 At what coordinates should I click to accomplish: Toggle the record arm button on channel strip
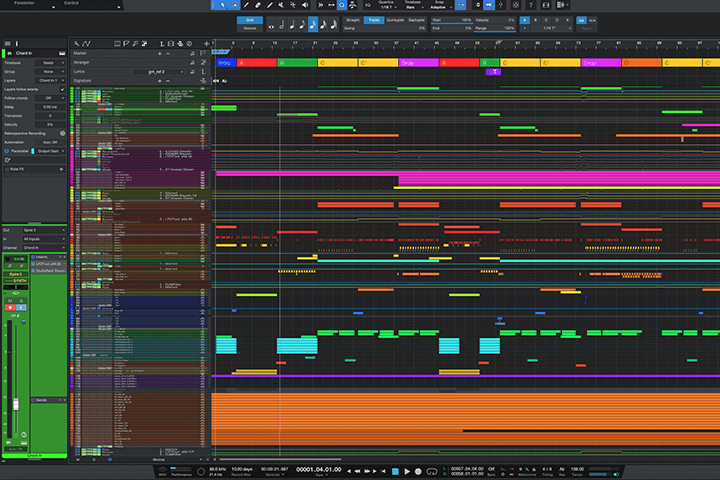(x=10, y=307)
